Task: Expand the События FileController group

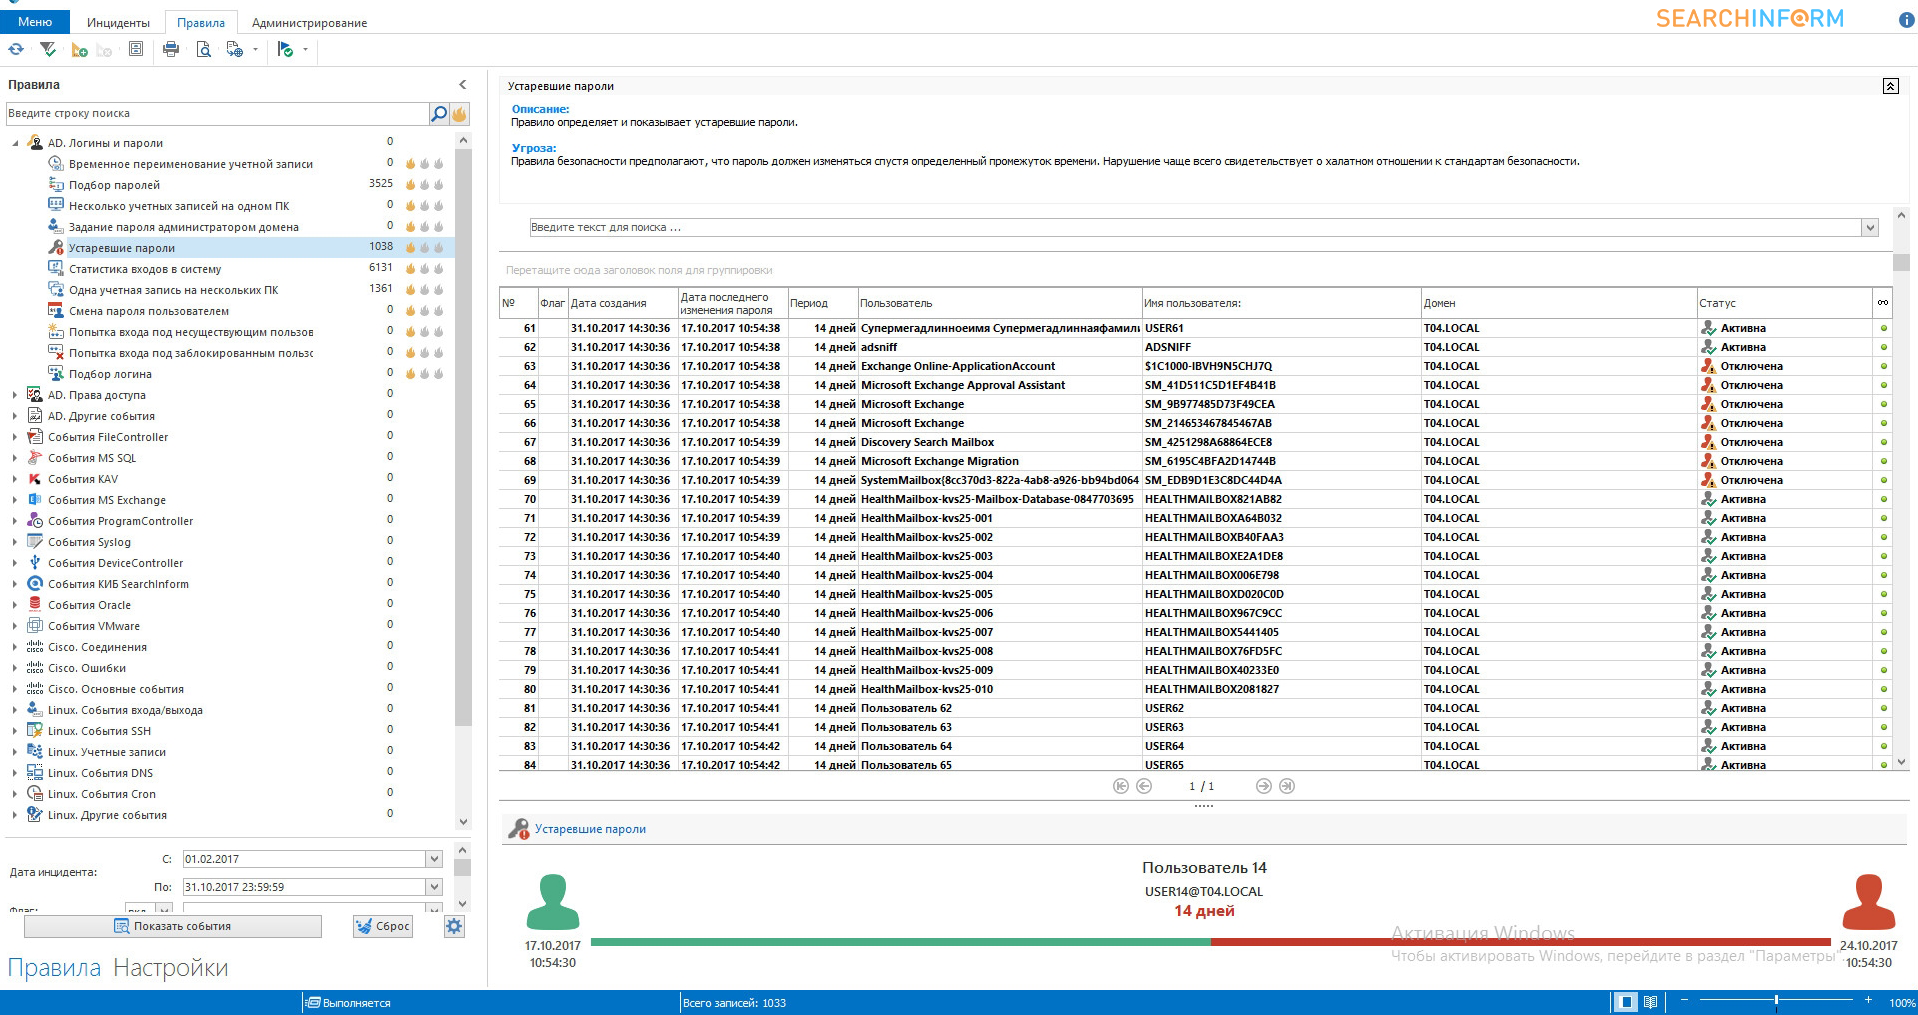Action: [x=15, y=437]
